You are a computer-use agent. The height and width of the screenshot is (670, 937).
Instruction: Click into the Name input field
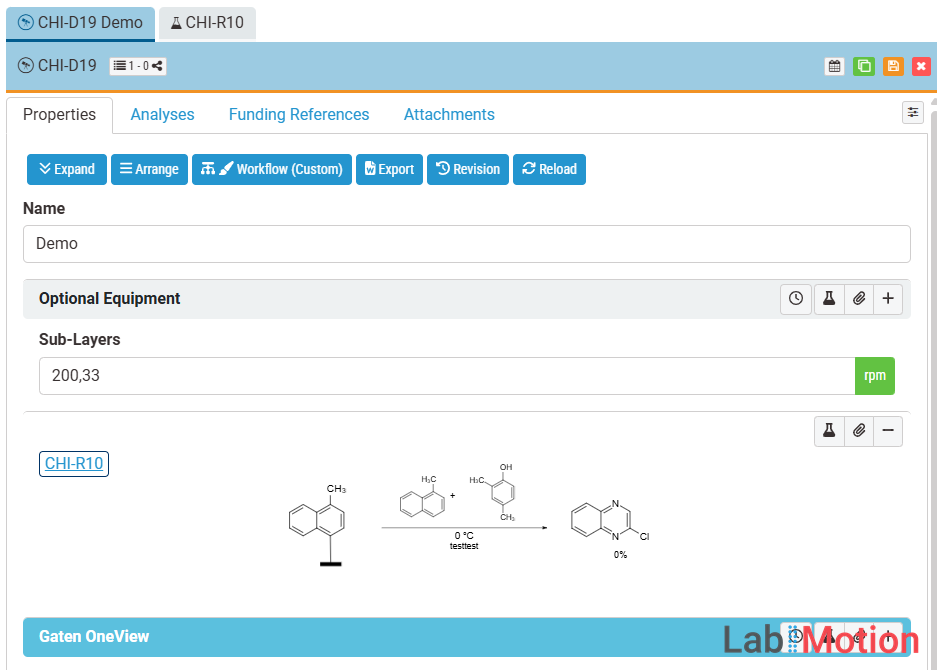466,244
